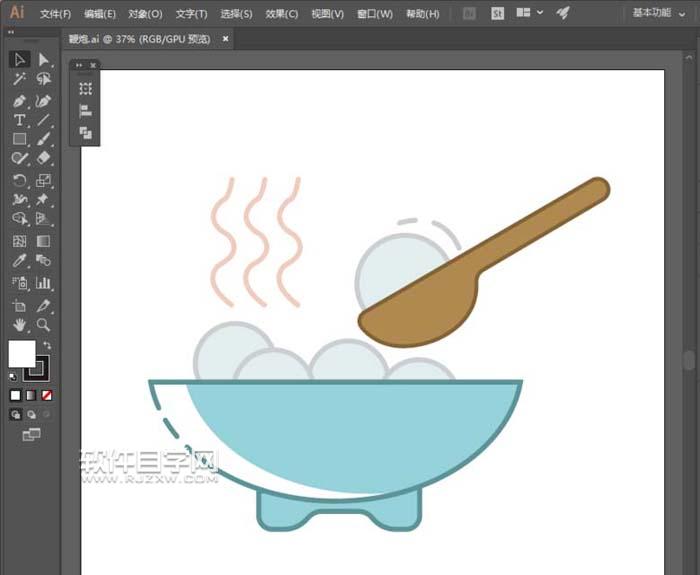Select the Shaper tool

point(20,158)
